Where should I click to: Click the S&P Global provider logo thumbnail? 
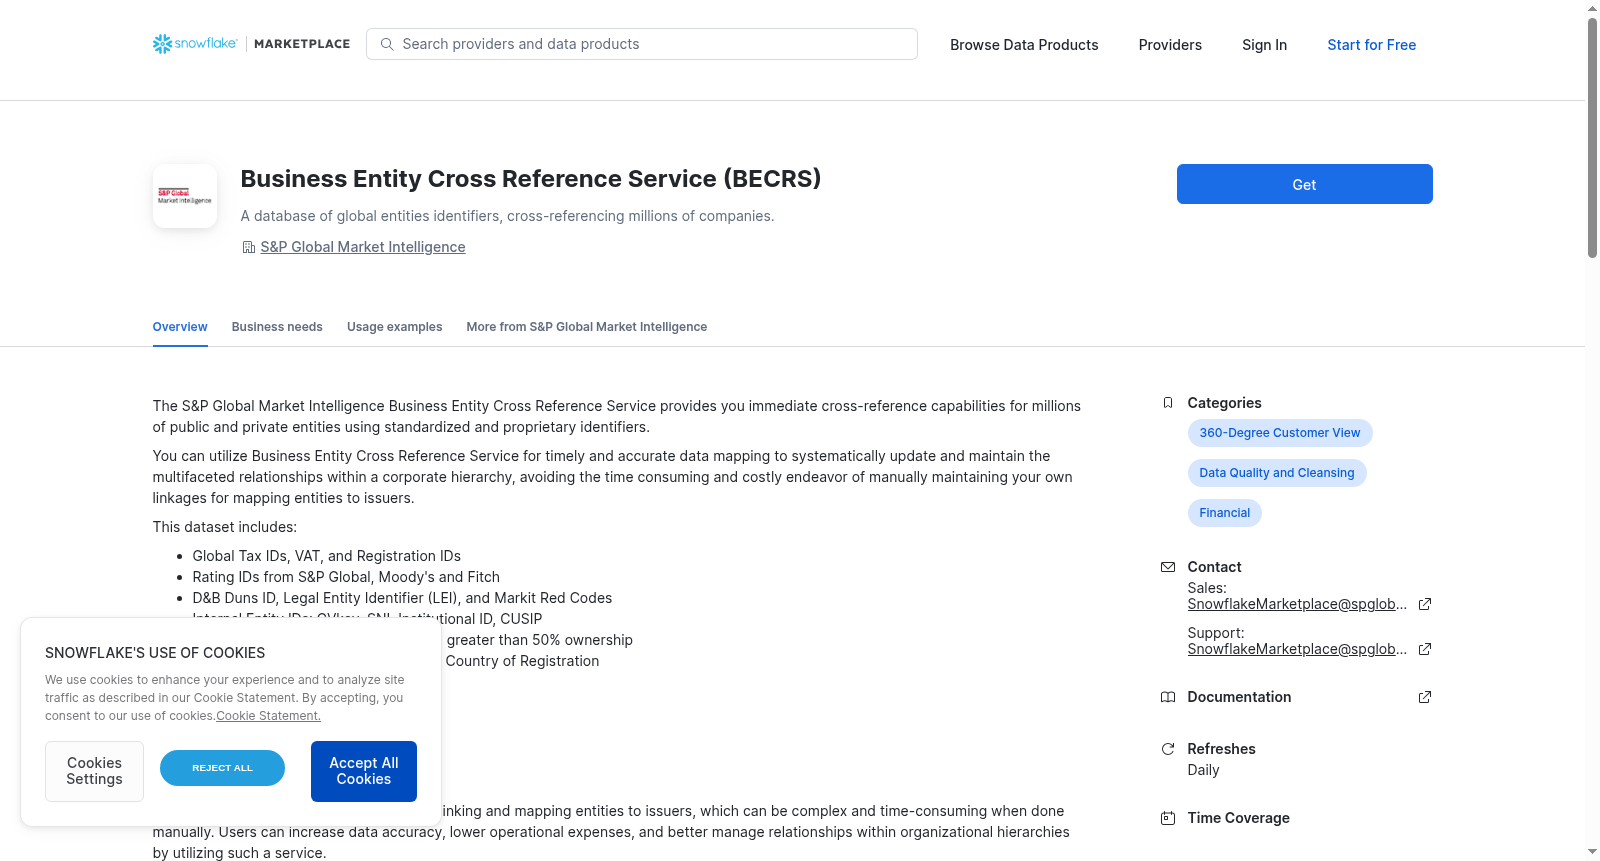point(185,196)
